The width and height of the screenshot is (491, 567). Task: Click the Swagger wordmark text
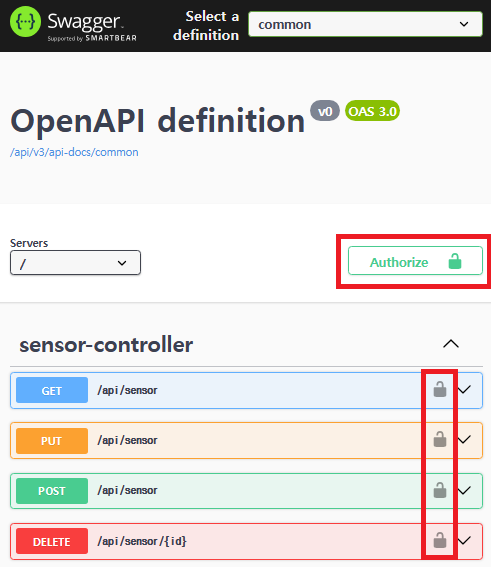tap(84, 22)
